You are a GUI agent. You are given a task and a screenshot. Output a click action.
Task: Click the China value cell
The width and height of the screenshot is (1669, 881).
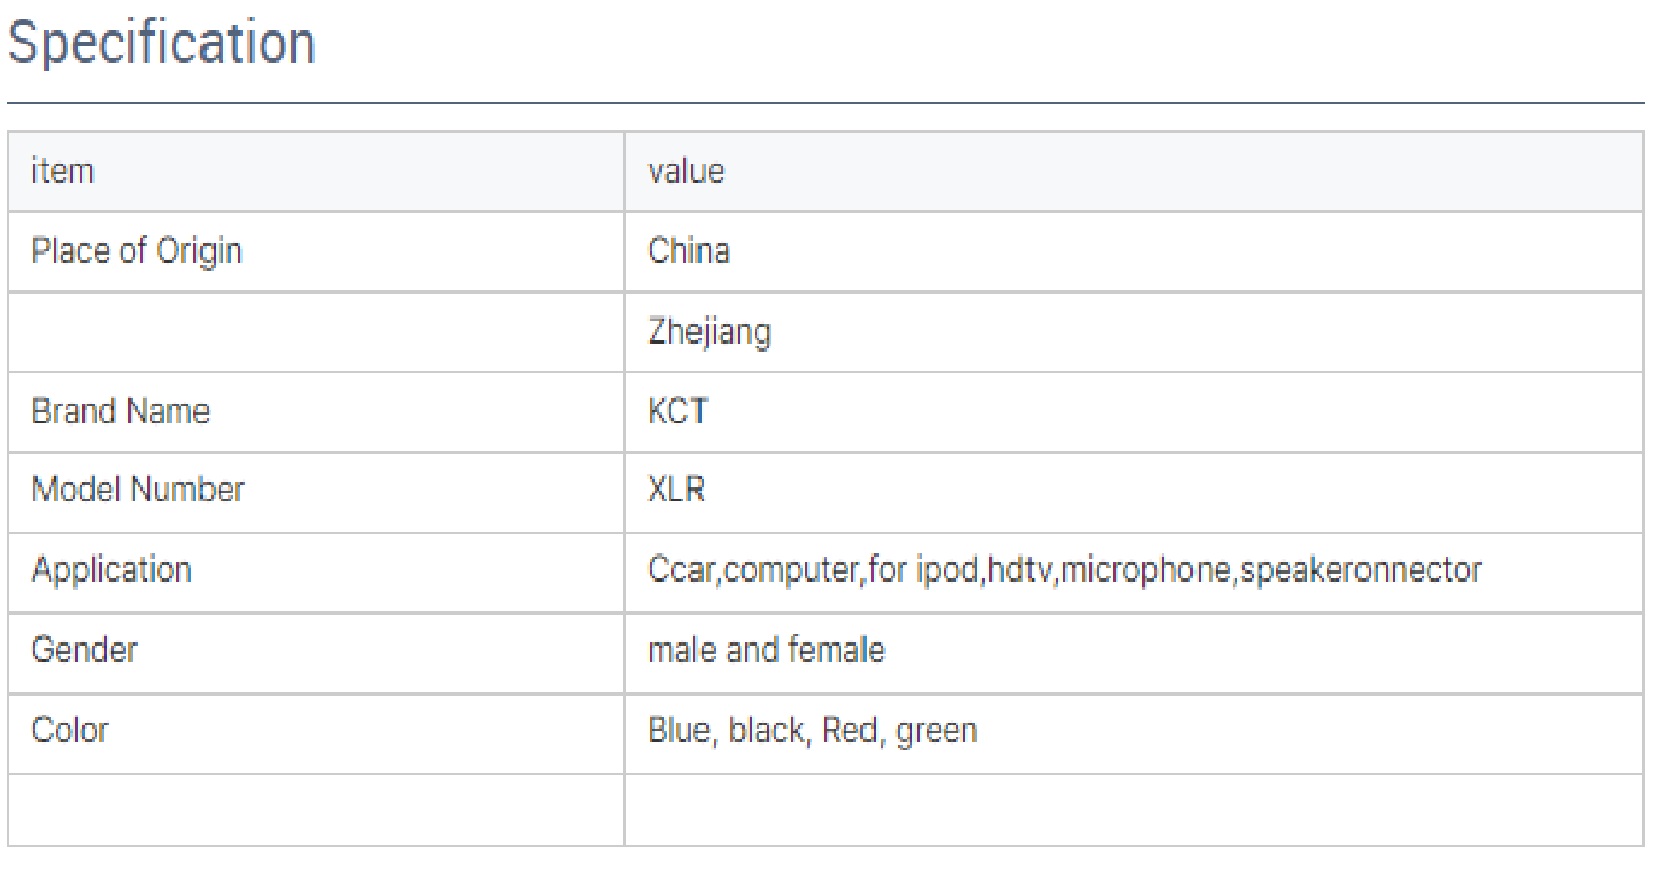[689, 251]
